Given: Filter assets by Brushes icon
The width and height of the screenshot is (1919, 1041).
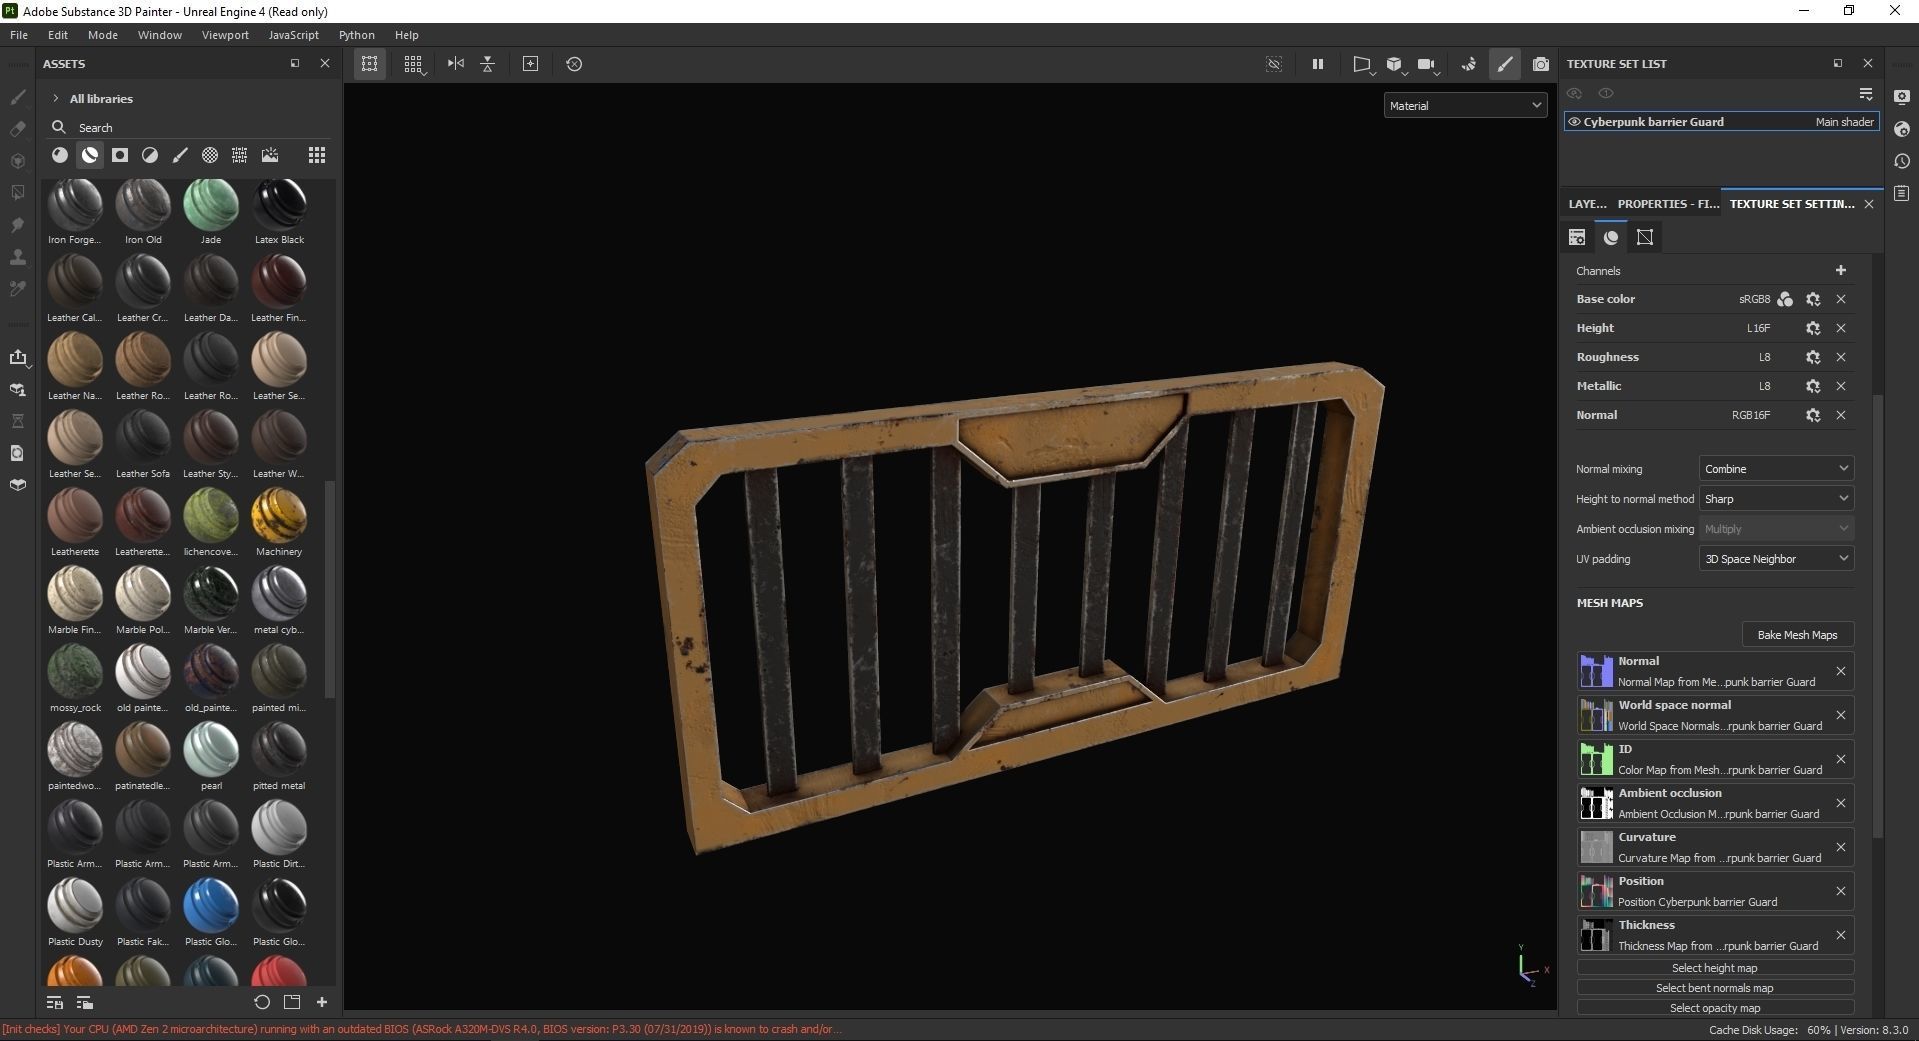Looking at the screenshot, I should coord(180,155).
